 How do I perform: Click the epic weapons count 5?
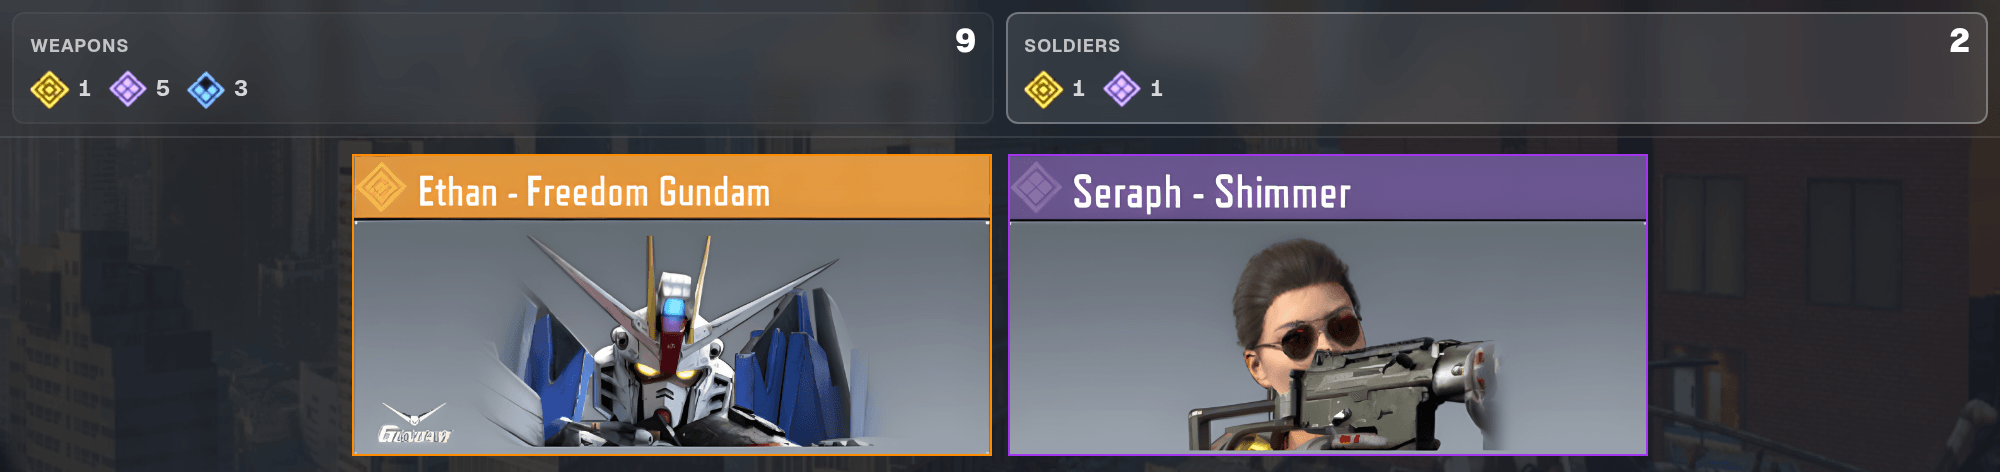[x=163, y=89]
